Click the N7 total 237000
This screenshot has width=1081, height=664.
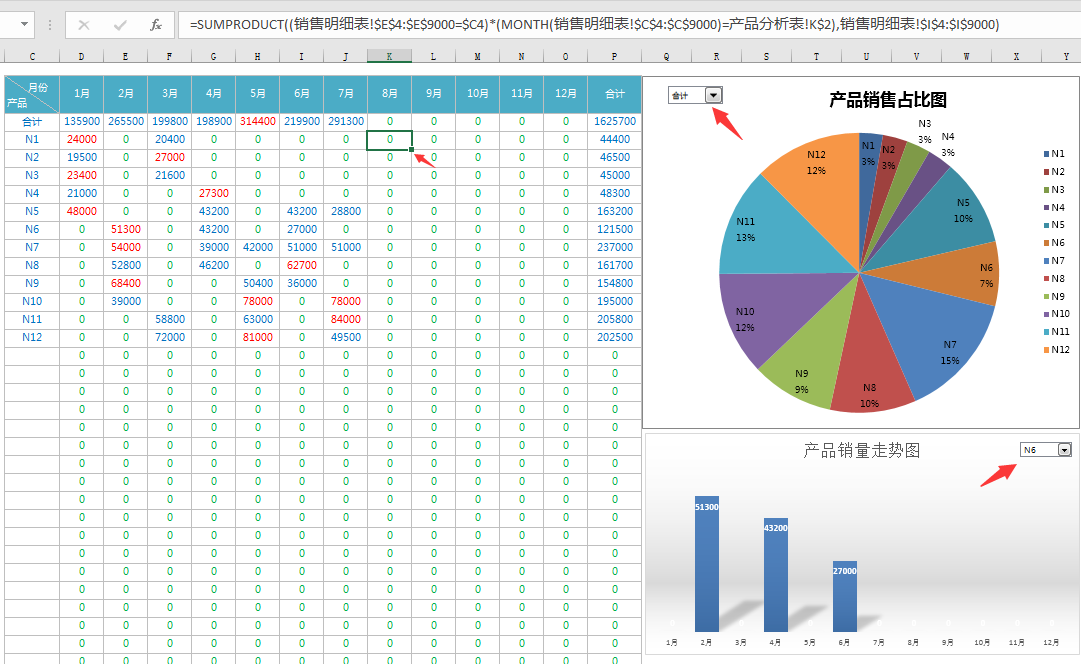tap(614, 248)
